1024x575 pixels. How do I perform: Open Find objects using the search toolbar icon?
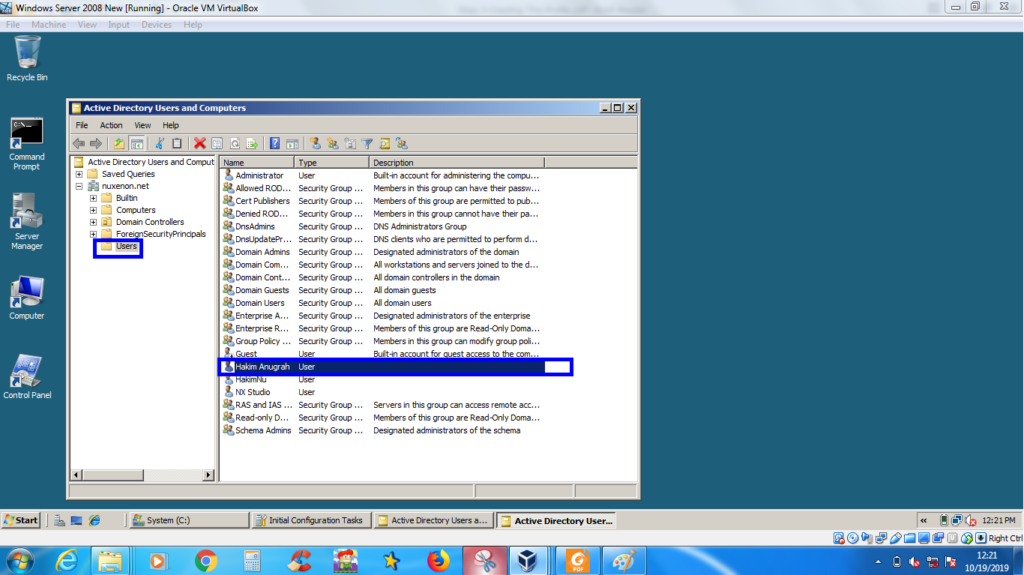coord(385,143)
